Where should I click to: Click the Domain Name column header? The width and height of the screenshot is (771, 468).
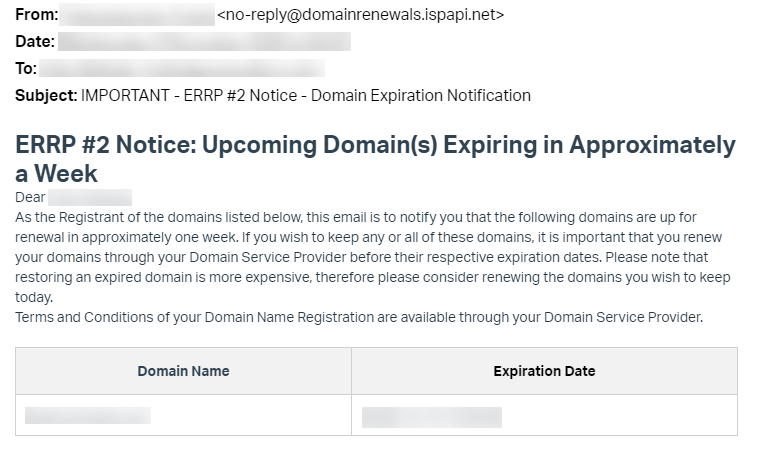click(x=183, y=371)
